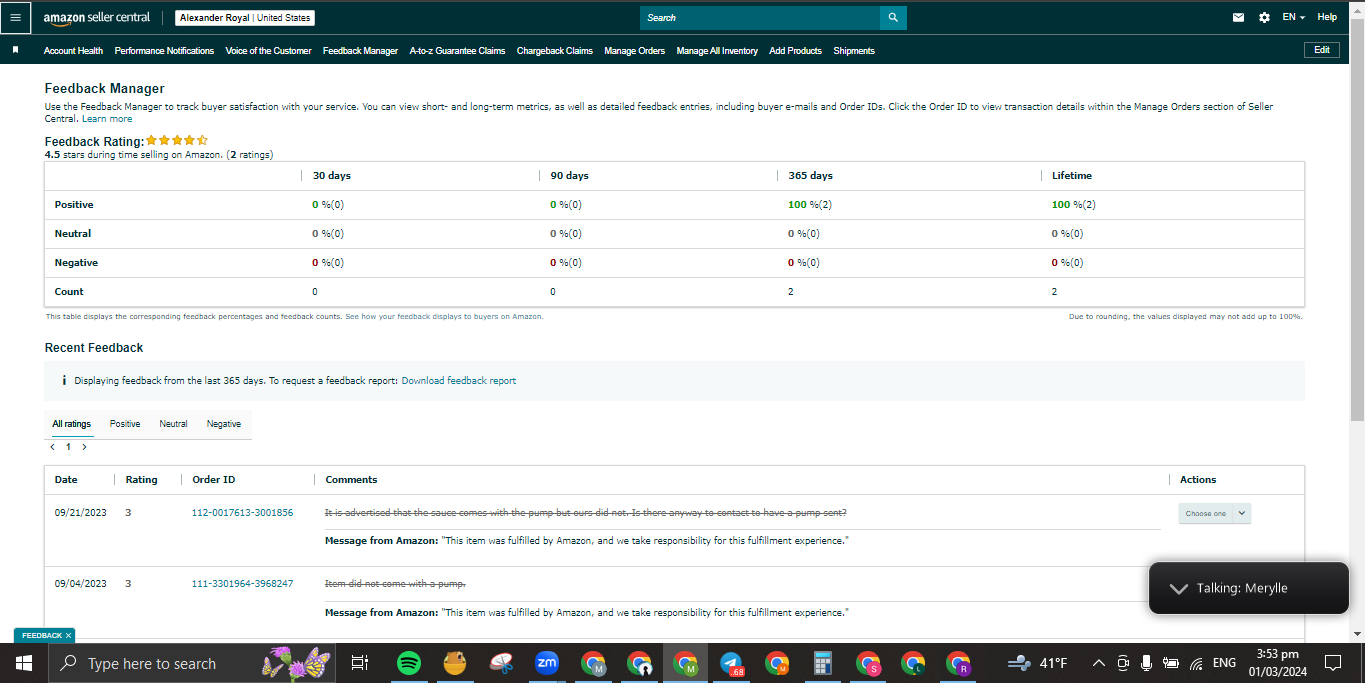Click the Download feedback report link
This screenshot has width=1365, height=683.
pos(459,381)
